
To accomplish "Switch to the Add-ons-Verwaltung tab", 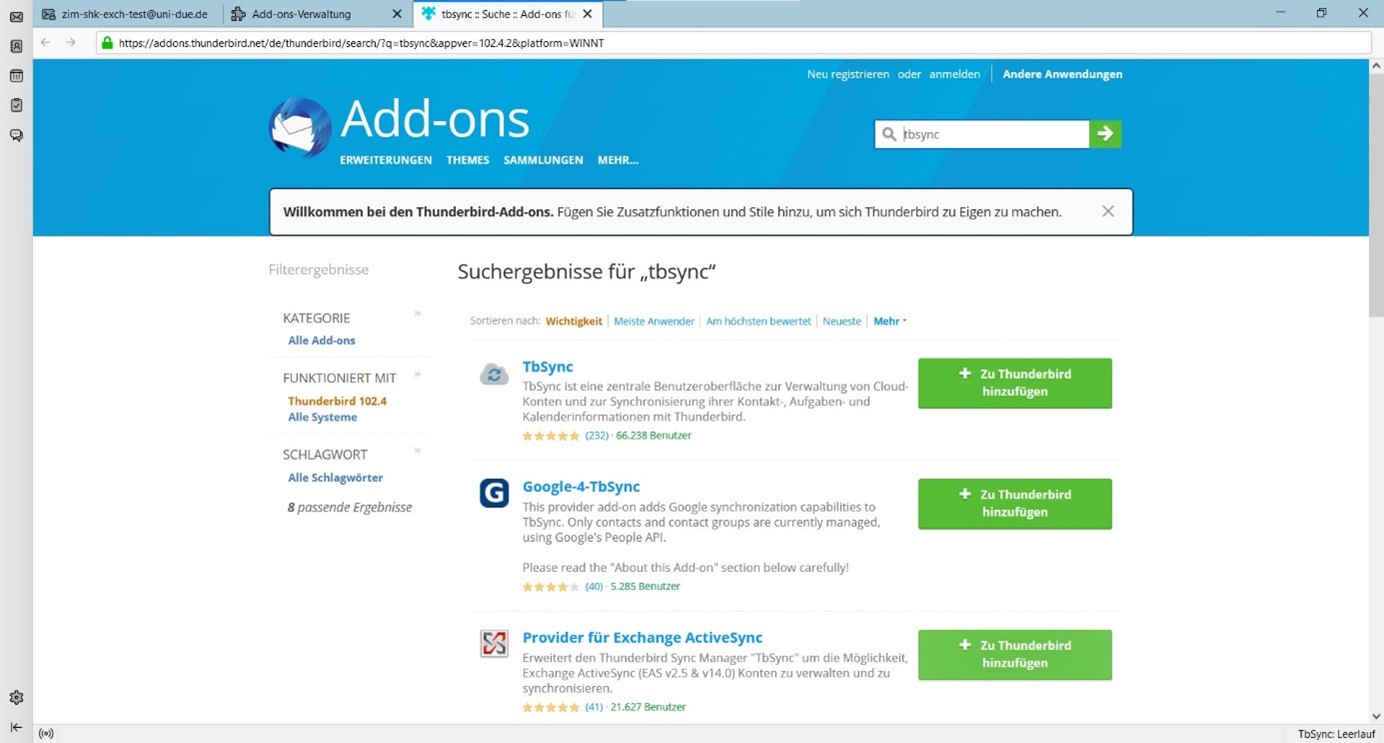I will pos(301,14).
